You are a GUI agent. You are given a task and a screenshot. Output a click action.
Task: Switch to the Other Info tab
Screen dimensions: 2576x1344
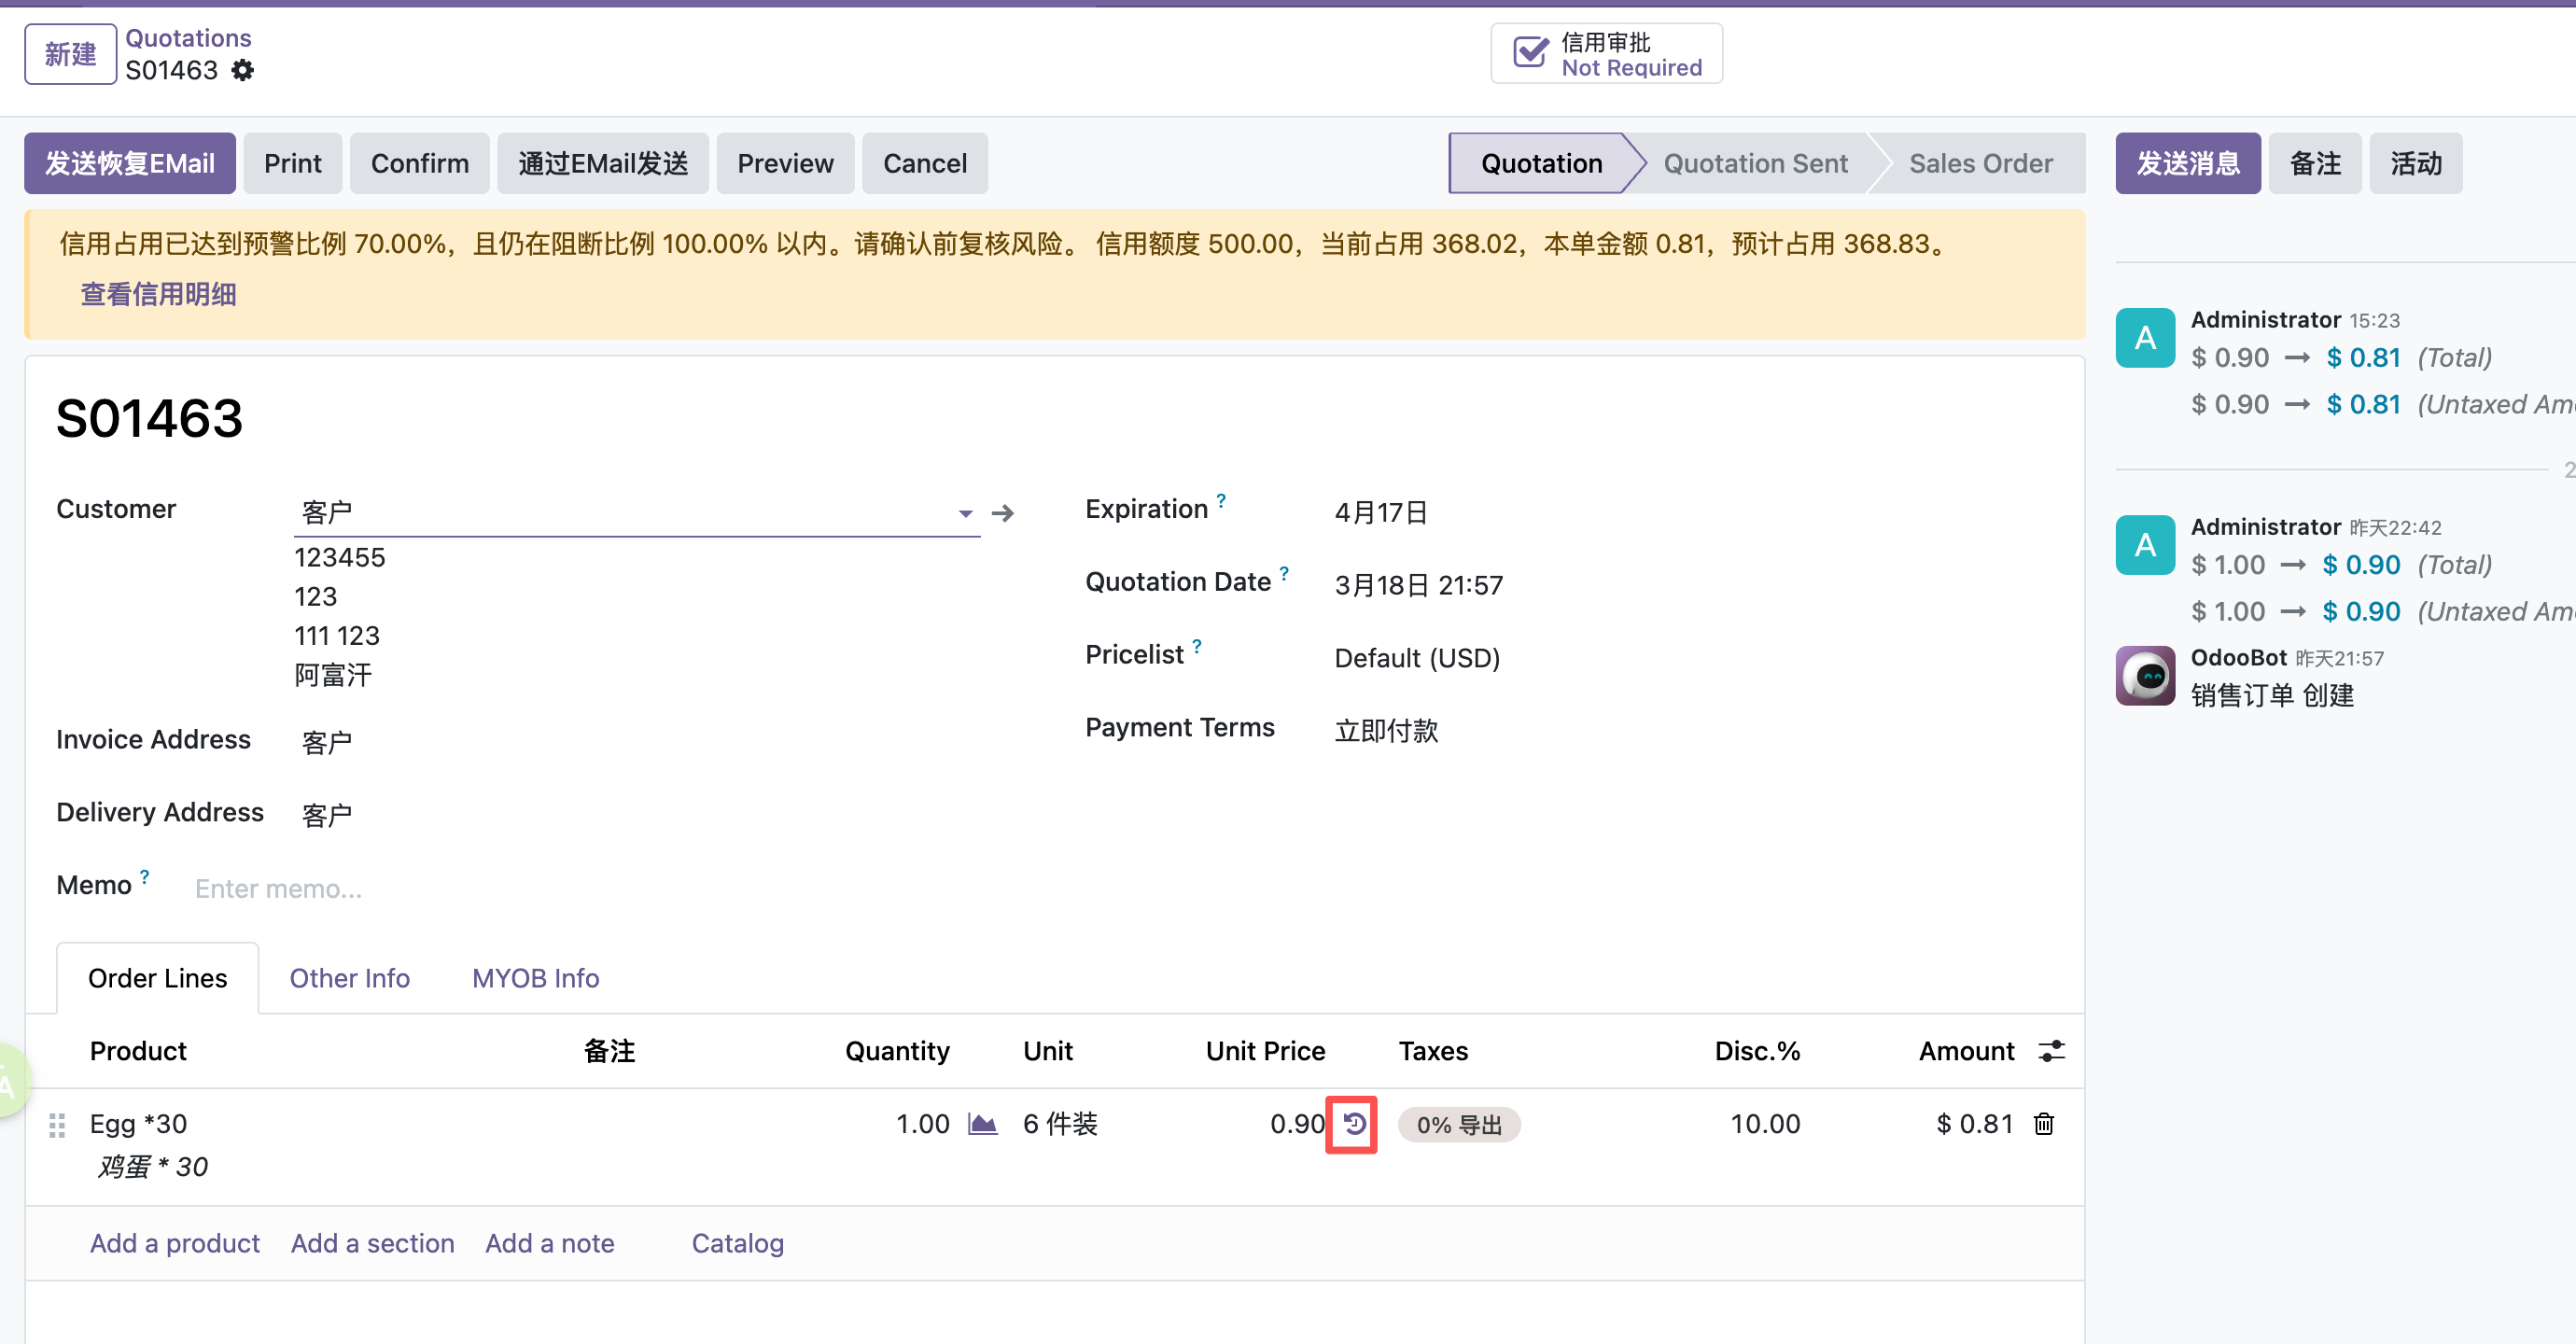pyautogui.click(x=349, y=978)
